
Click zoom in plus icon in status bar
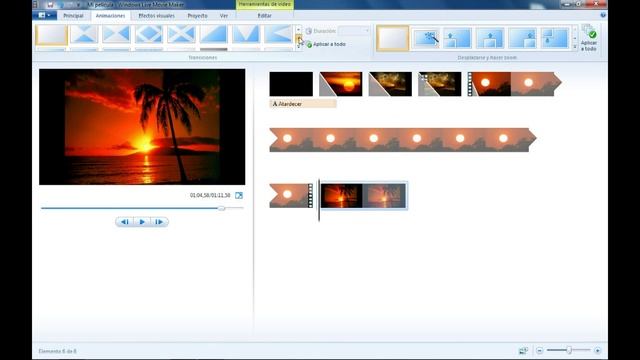(598, 351)
